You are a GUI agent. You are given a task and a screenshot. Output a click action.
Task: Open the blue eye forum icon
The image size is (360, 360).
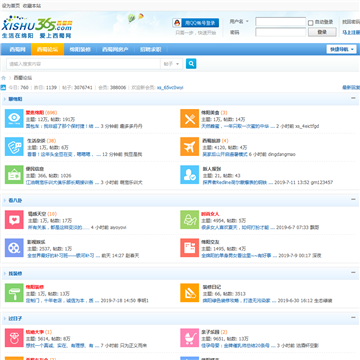[14, 118]
